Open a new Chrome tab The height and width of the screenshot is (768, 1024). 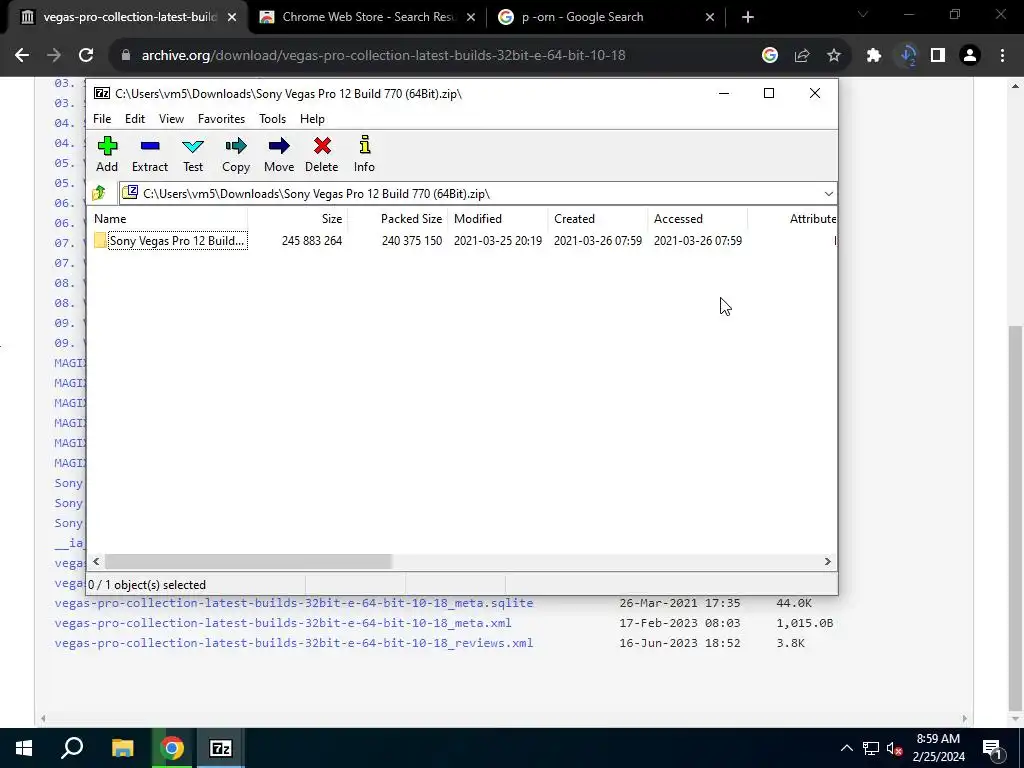[x=748, y=17]
